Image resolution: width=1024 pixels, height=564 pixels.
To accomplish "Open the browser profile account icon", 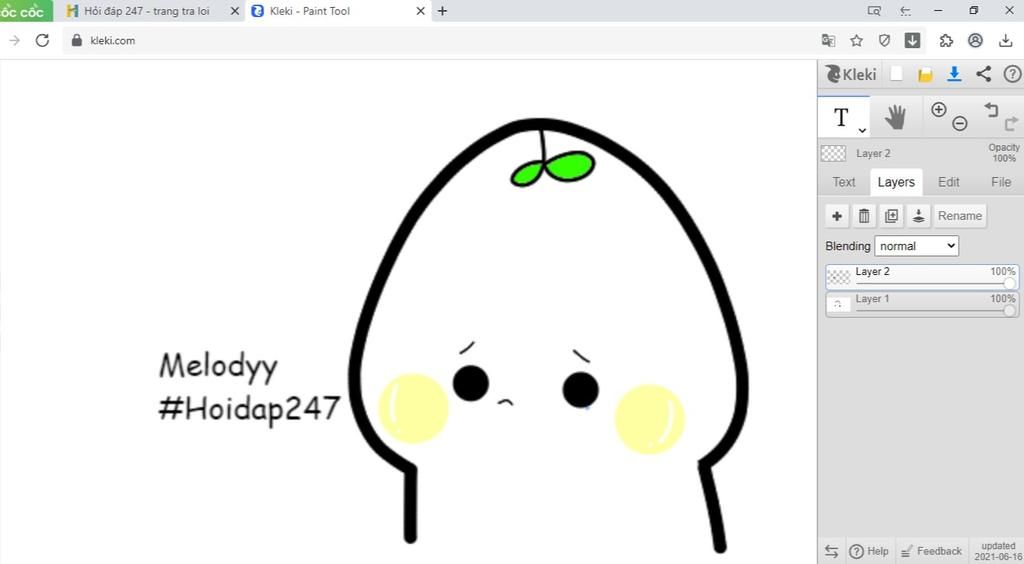I will (x=975, y=40).
